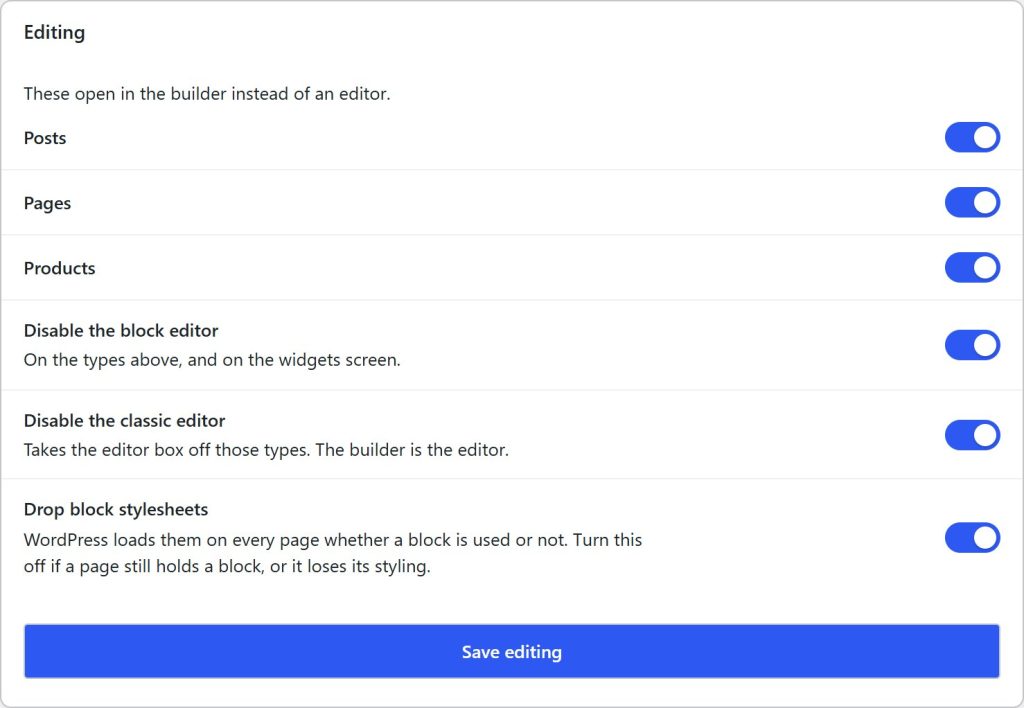Turn off Drop block stylesheets toggle
Image resolution: width=1024 pixels, height=708 pixels.
[x=972, y=538]
